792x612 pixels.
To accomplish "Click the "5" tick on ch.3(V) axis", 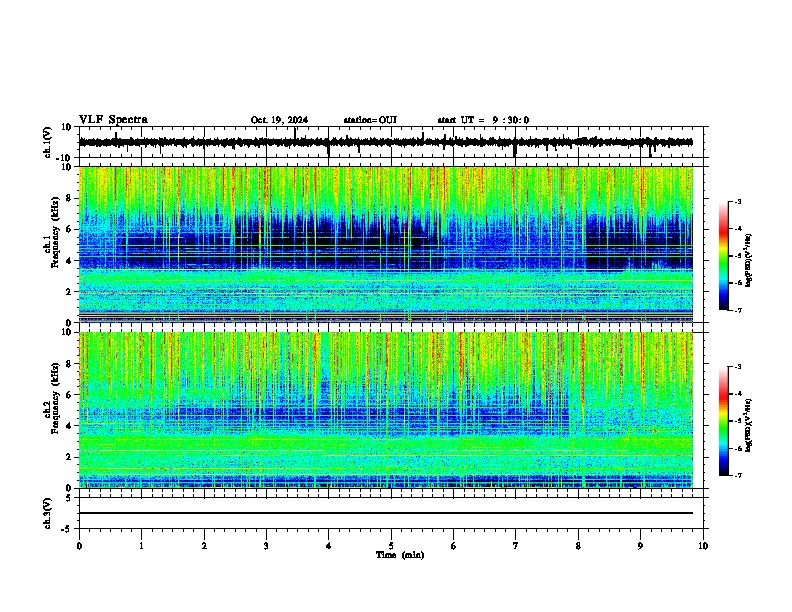I will coord(69,497).
